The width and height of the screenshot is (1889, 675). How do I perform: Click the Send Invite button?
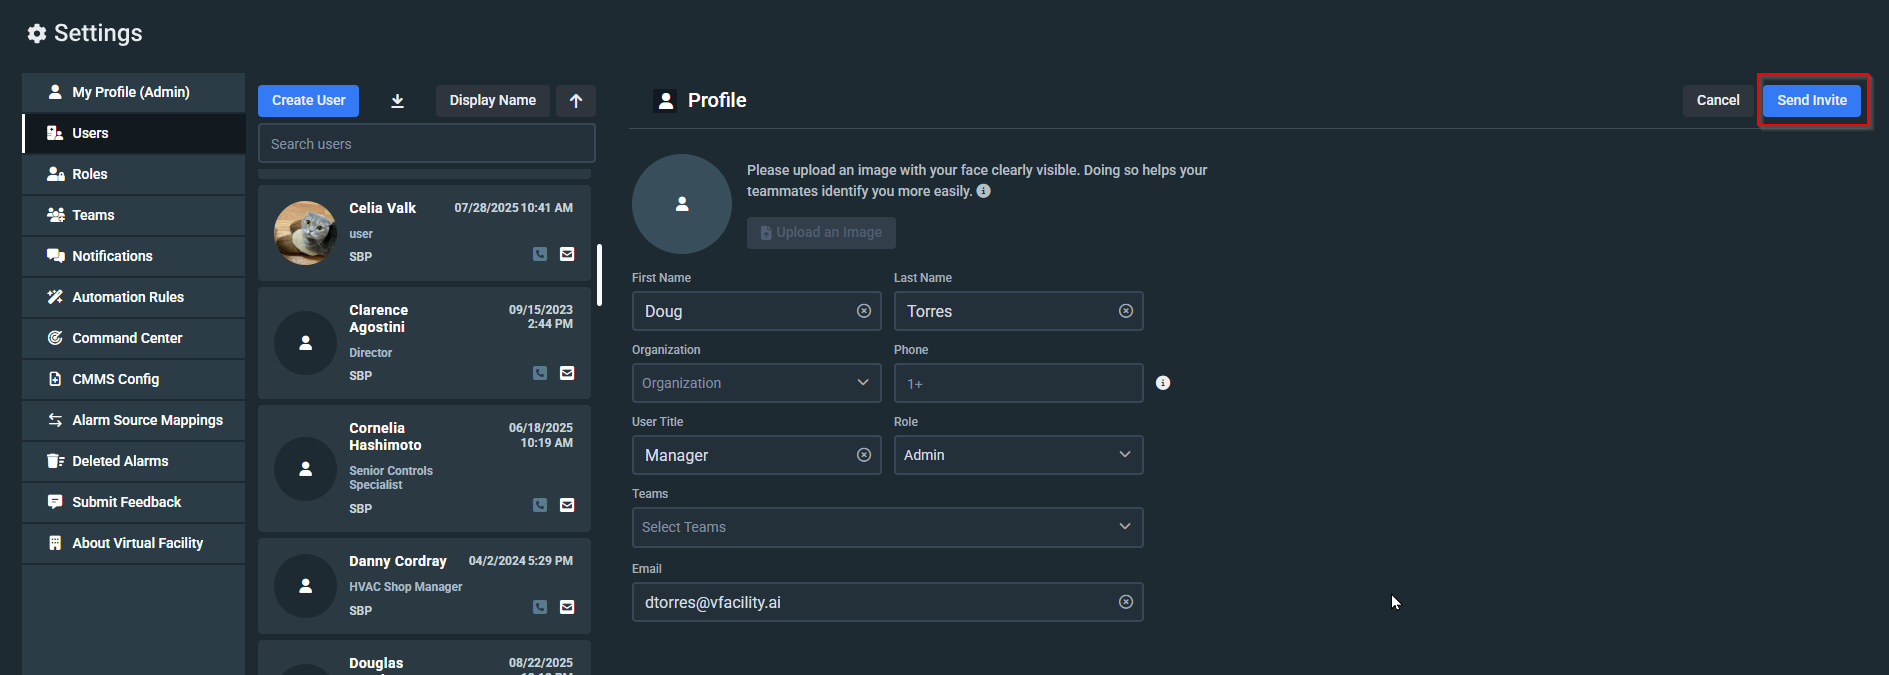coord(1811,100)
